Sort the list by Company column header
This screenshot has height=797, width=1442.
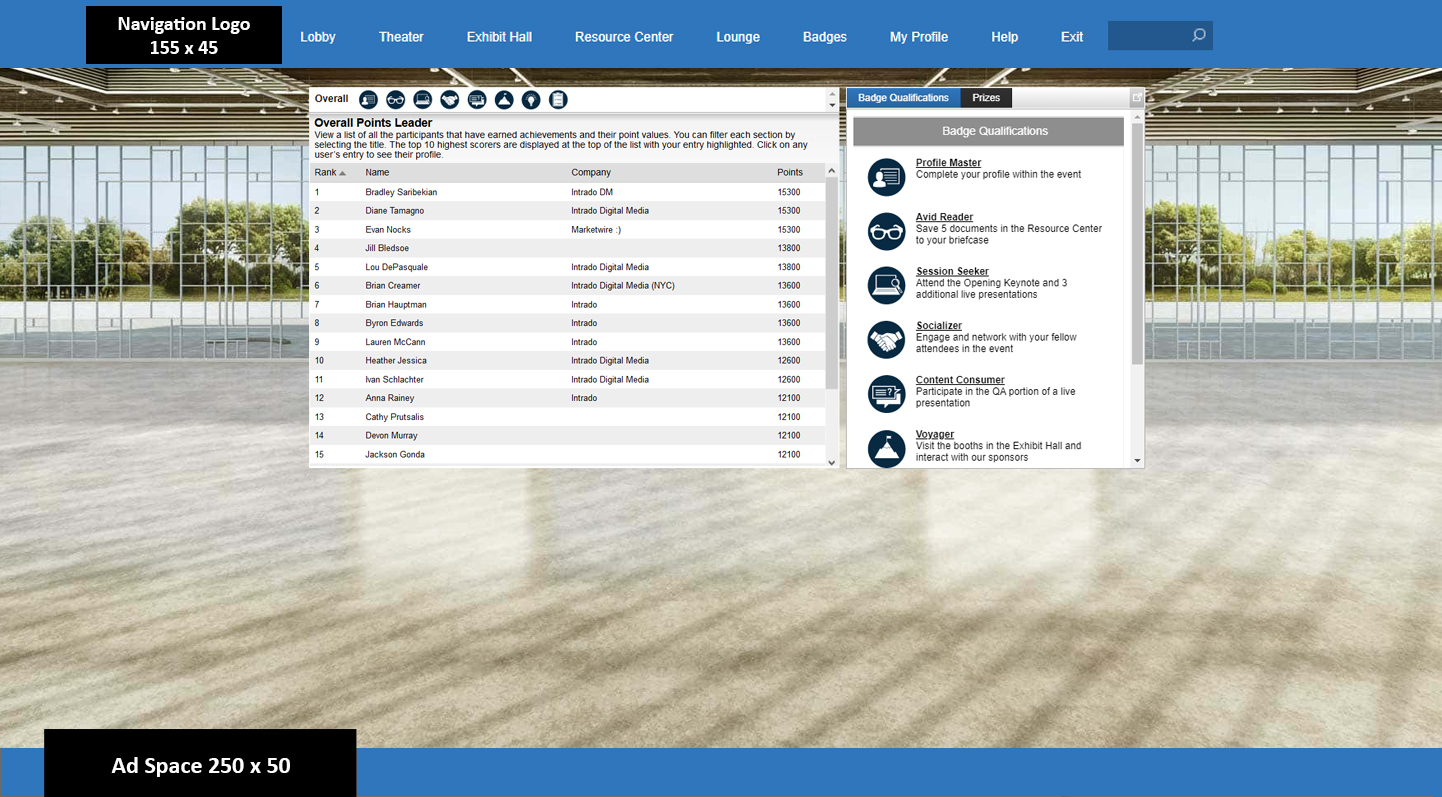pyautogui.click(x=591, y=172)
